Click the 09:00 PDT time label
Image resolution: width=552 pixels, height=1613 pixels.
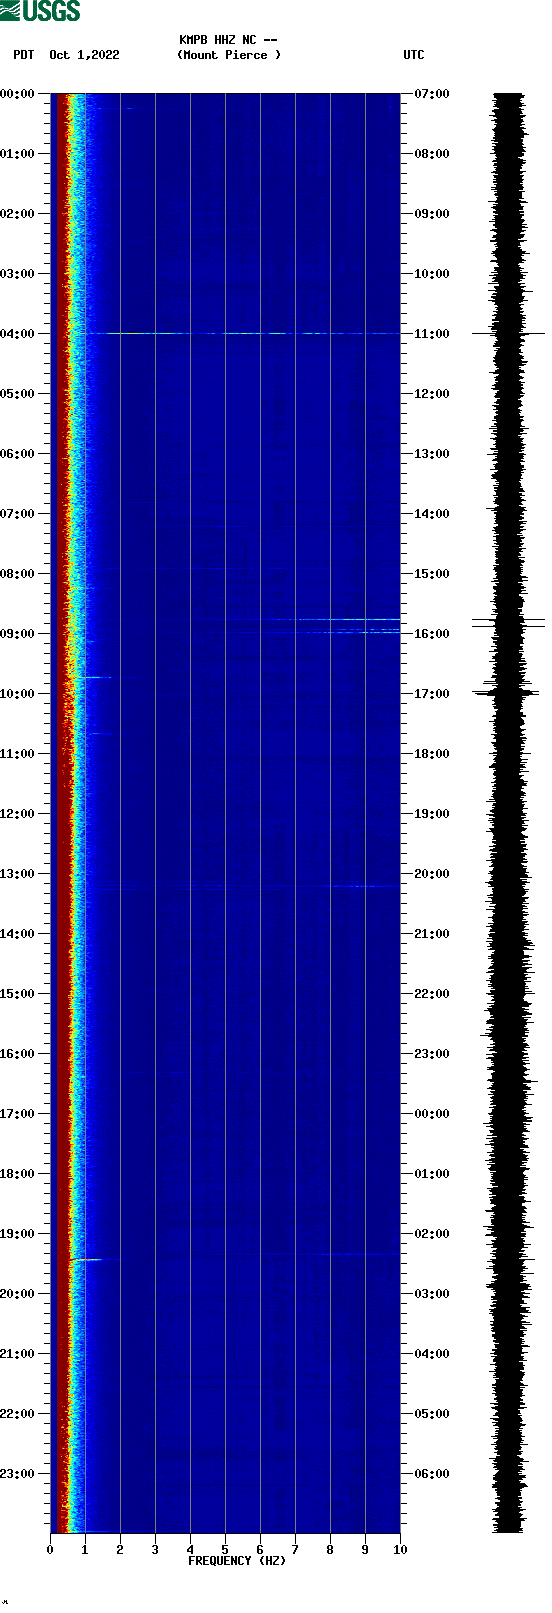point(18,634)
